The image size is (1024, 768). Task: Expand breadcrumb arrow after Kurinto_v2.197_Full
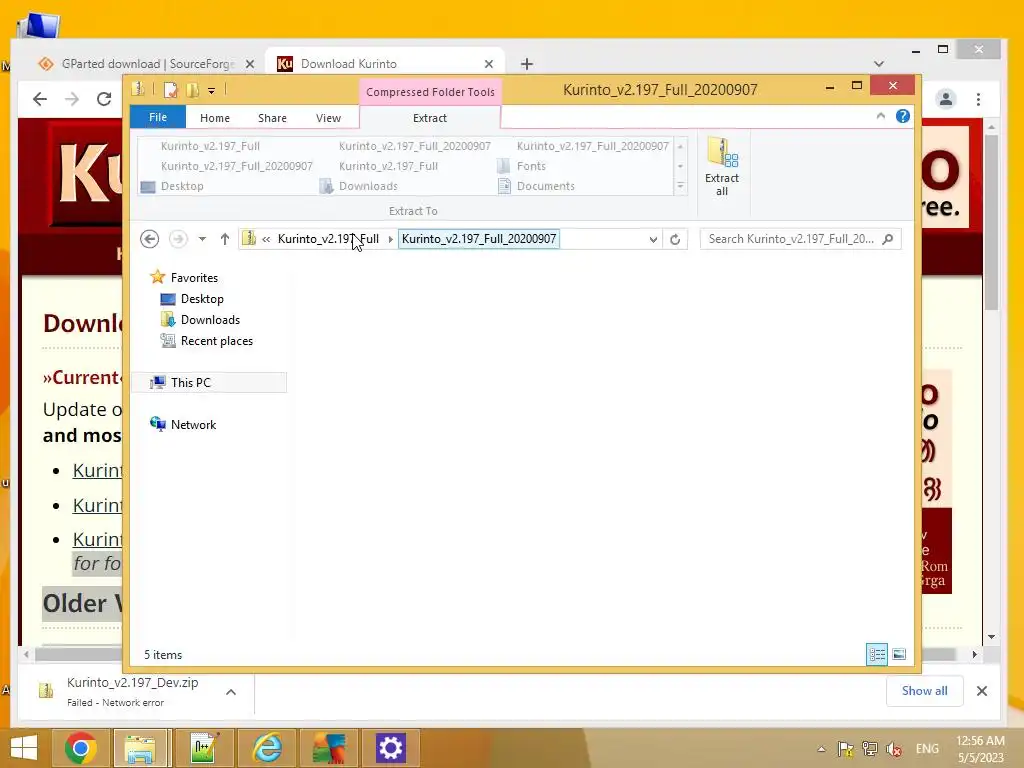click(391, 239)
